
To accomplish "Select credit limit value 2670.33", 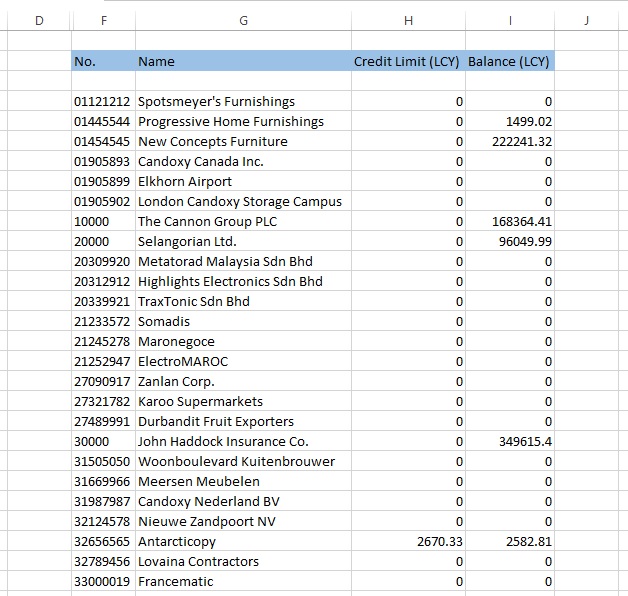I will [x=408, y=542].
